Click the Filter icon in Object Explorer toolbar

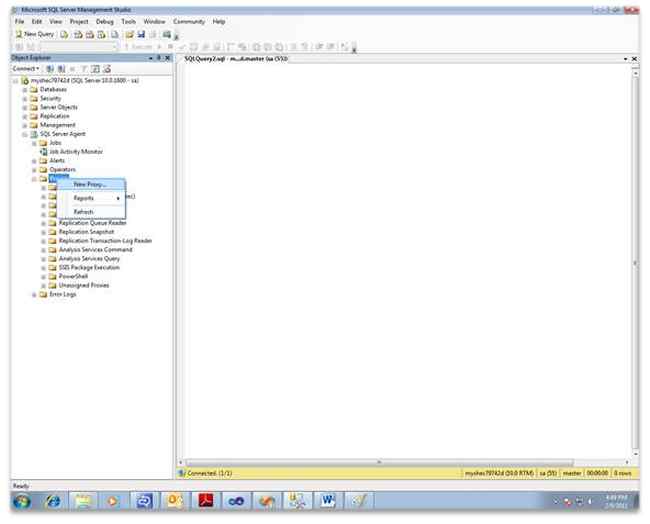pyautogui.click(x=84, y=69)
